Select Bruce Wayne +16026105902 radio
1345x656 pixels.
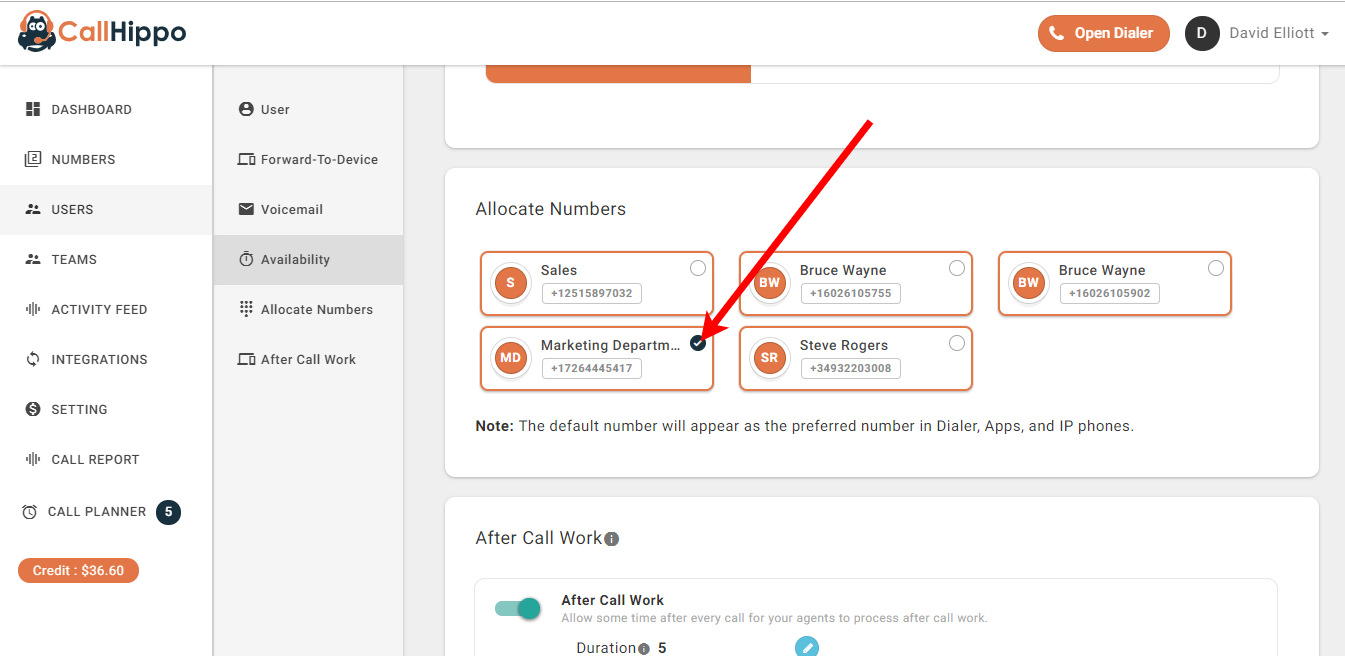pos(1216,268)
